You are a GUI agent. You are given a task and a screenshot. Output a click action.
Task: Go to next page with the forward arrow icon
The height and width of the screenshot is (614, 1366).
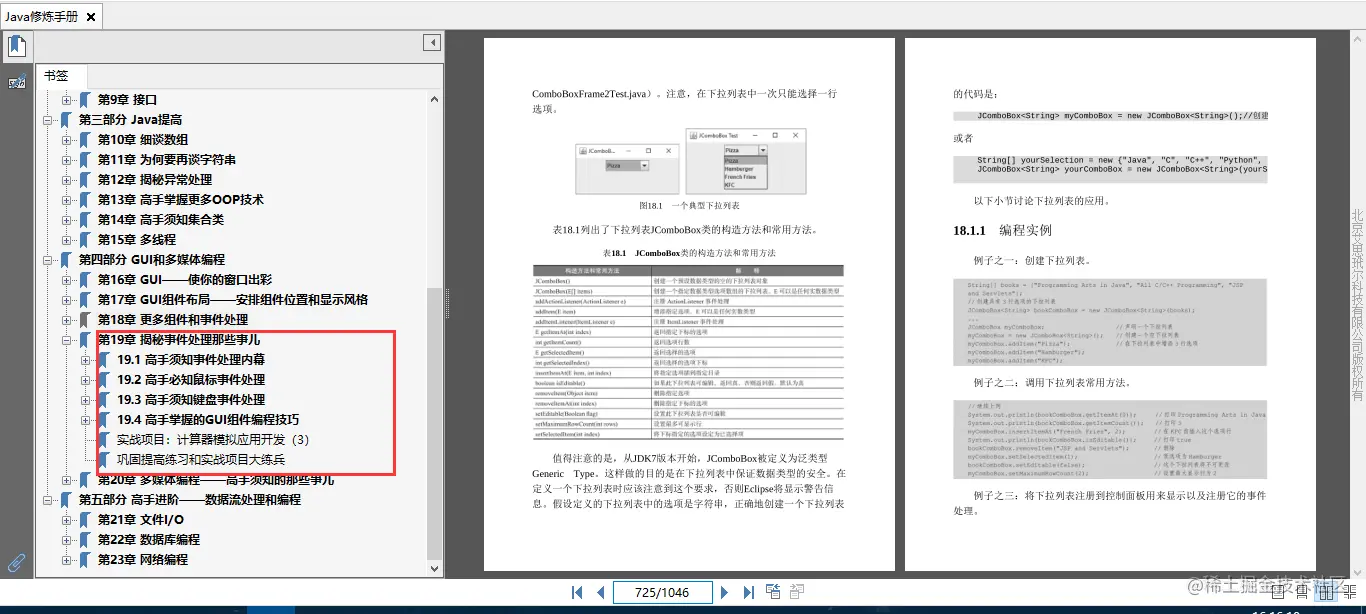coord(724,592)
